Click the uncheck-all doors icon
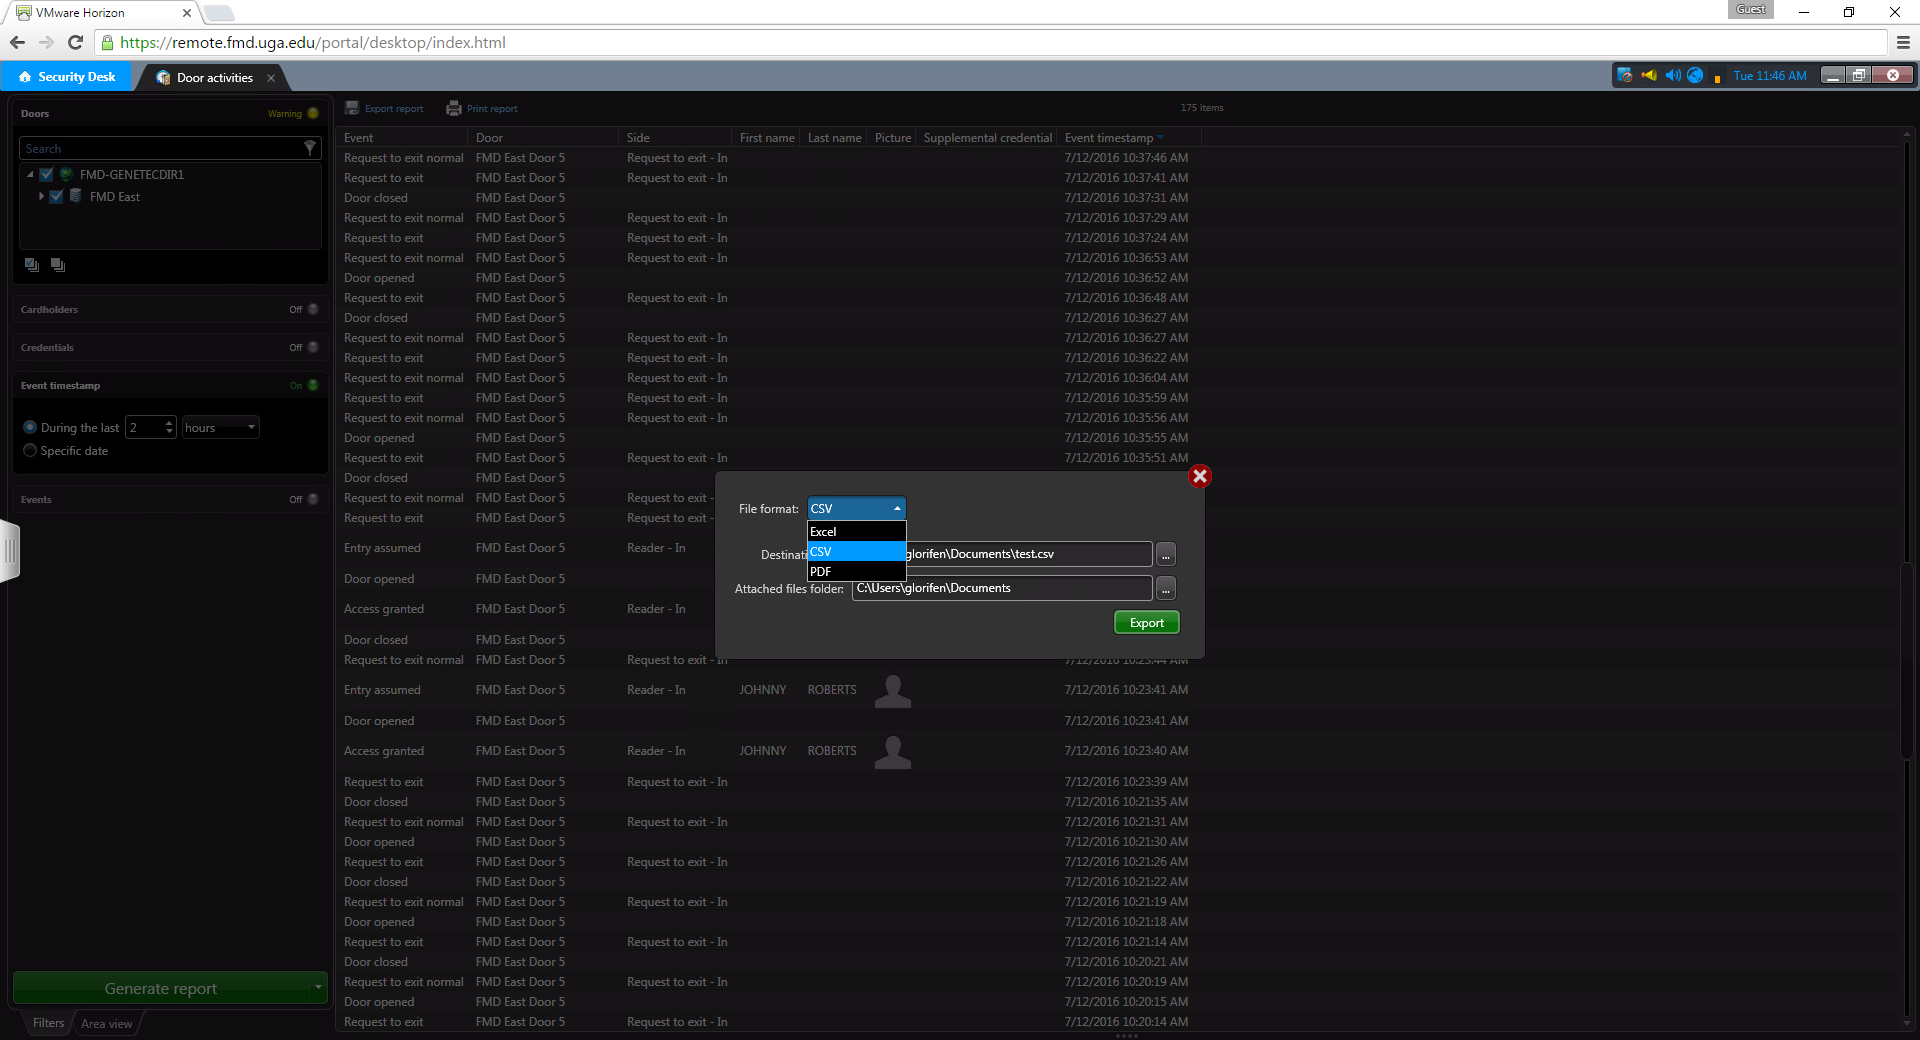The width and height of the screenshot is (1920, 1040). pyautogui.click(x=58, y=265)
